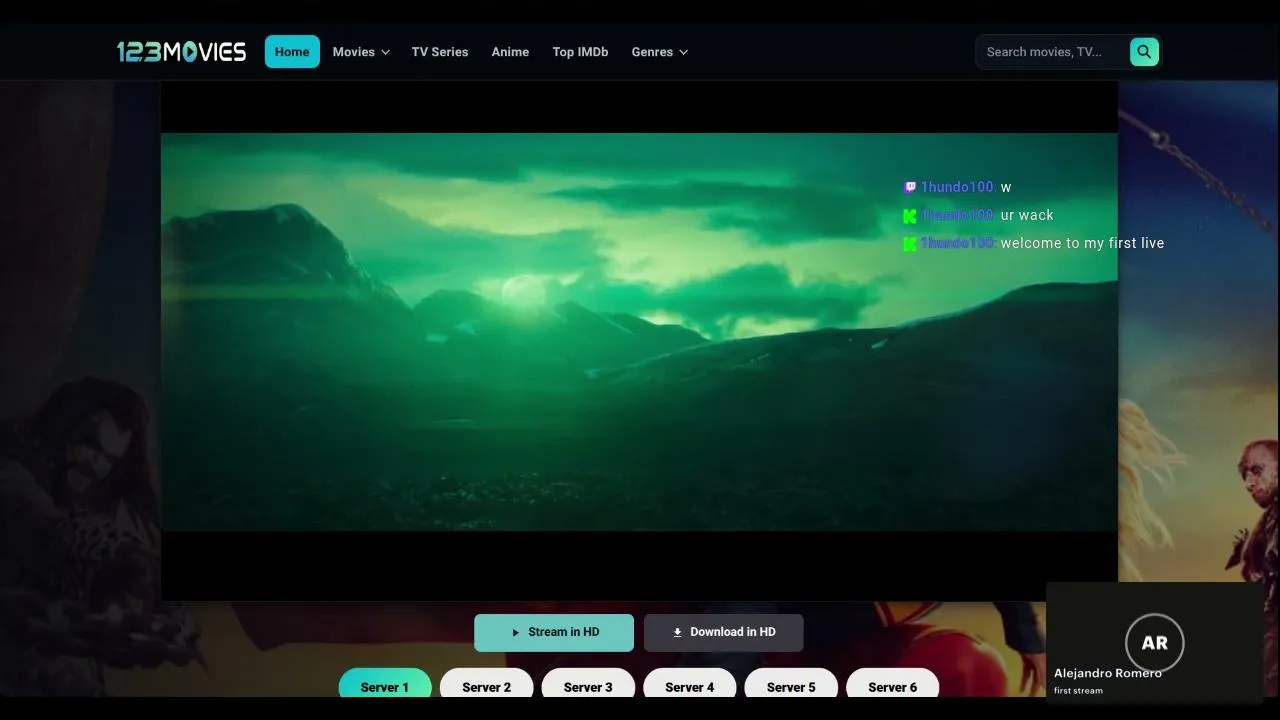The width and height of the screenshot is (1280, 720).
Task: Click the "first stream" caption
Action: pyautogui.click(x=1078, y=690)
